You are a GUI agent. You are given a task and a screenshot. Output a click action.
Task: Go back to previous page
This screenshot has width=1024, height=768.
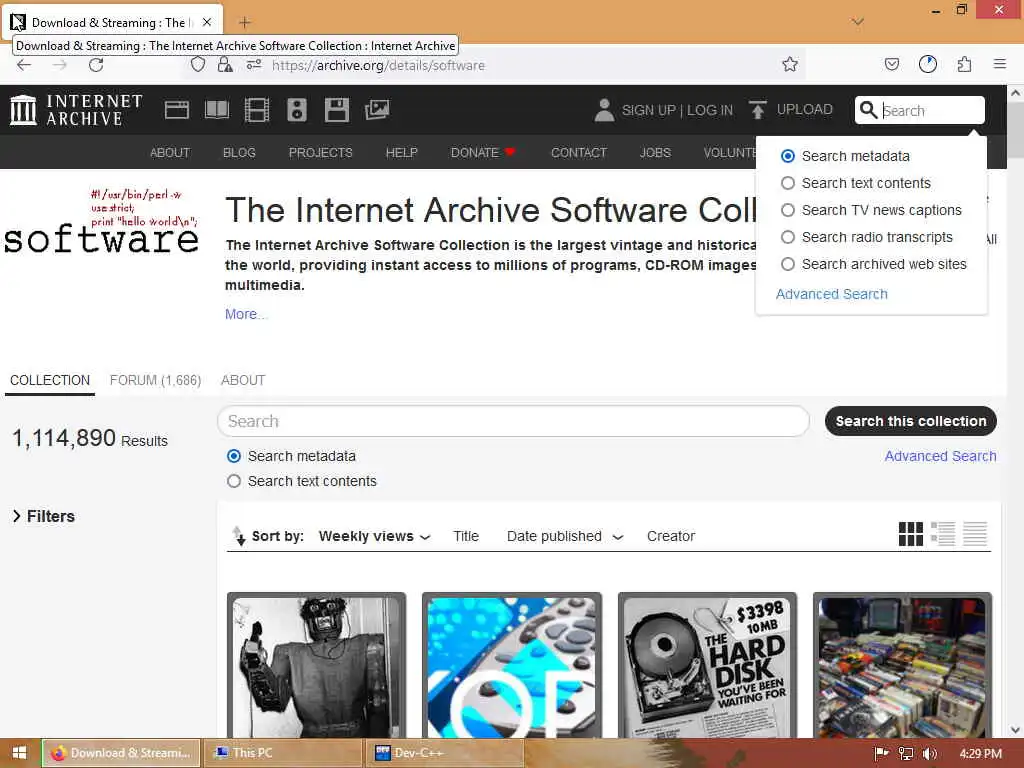[x=24, y=65]
